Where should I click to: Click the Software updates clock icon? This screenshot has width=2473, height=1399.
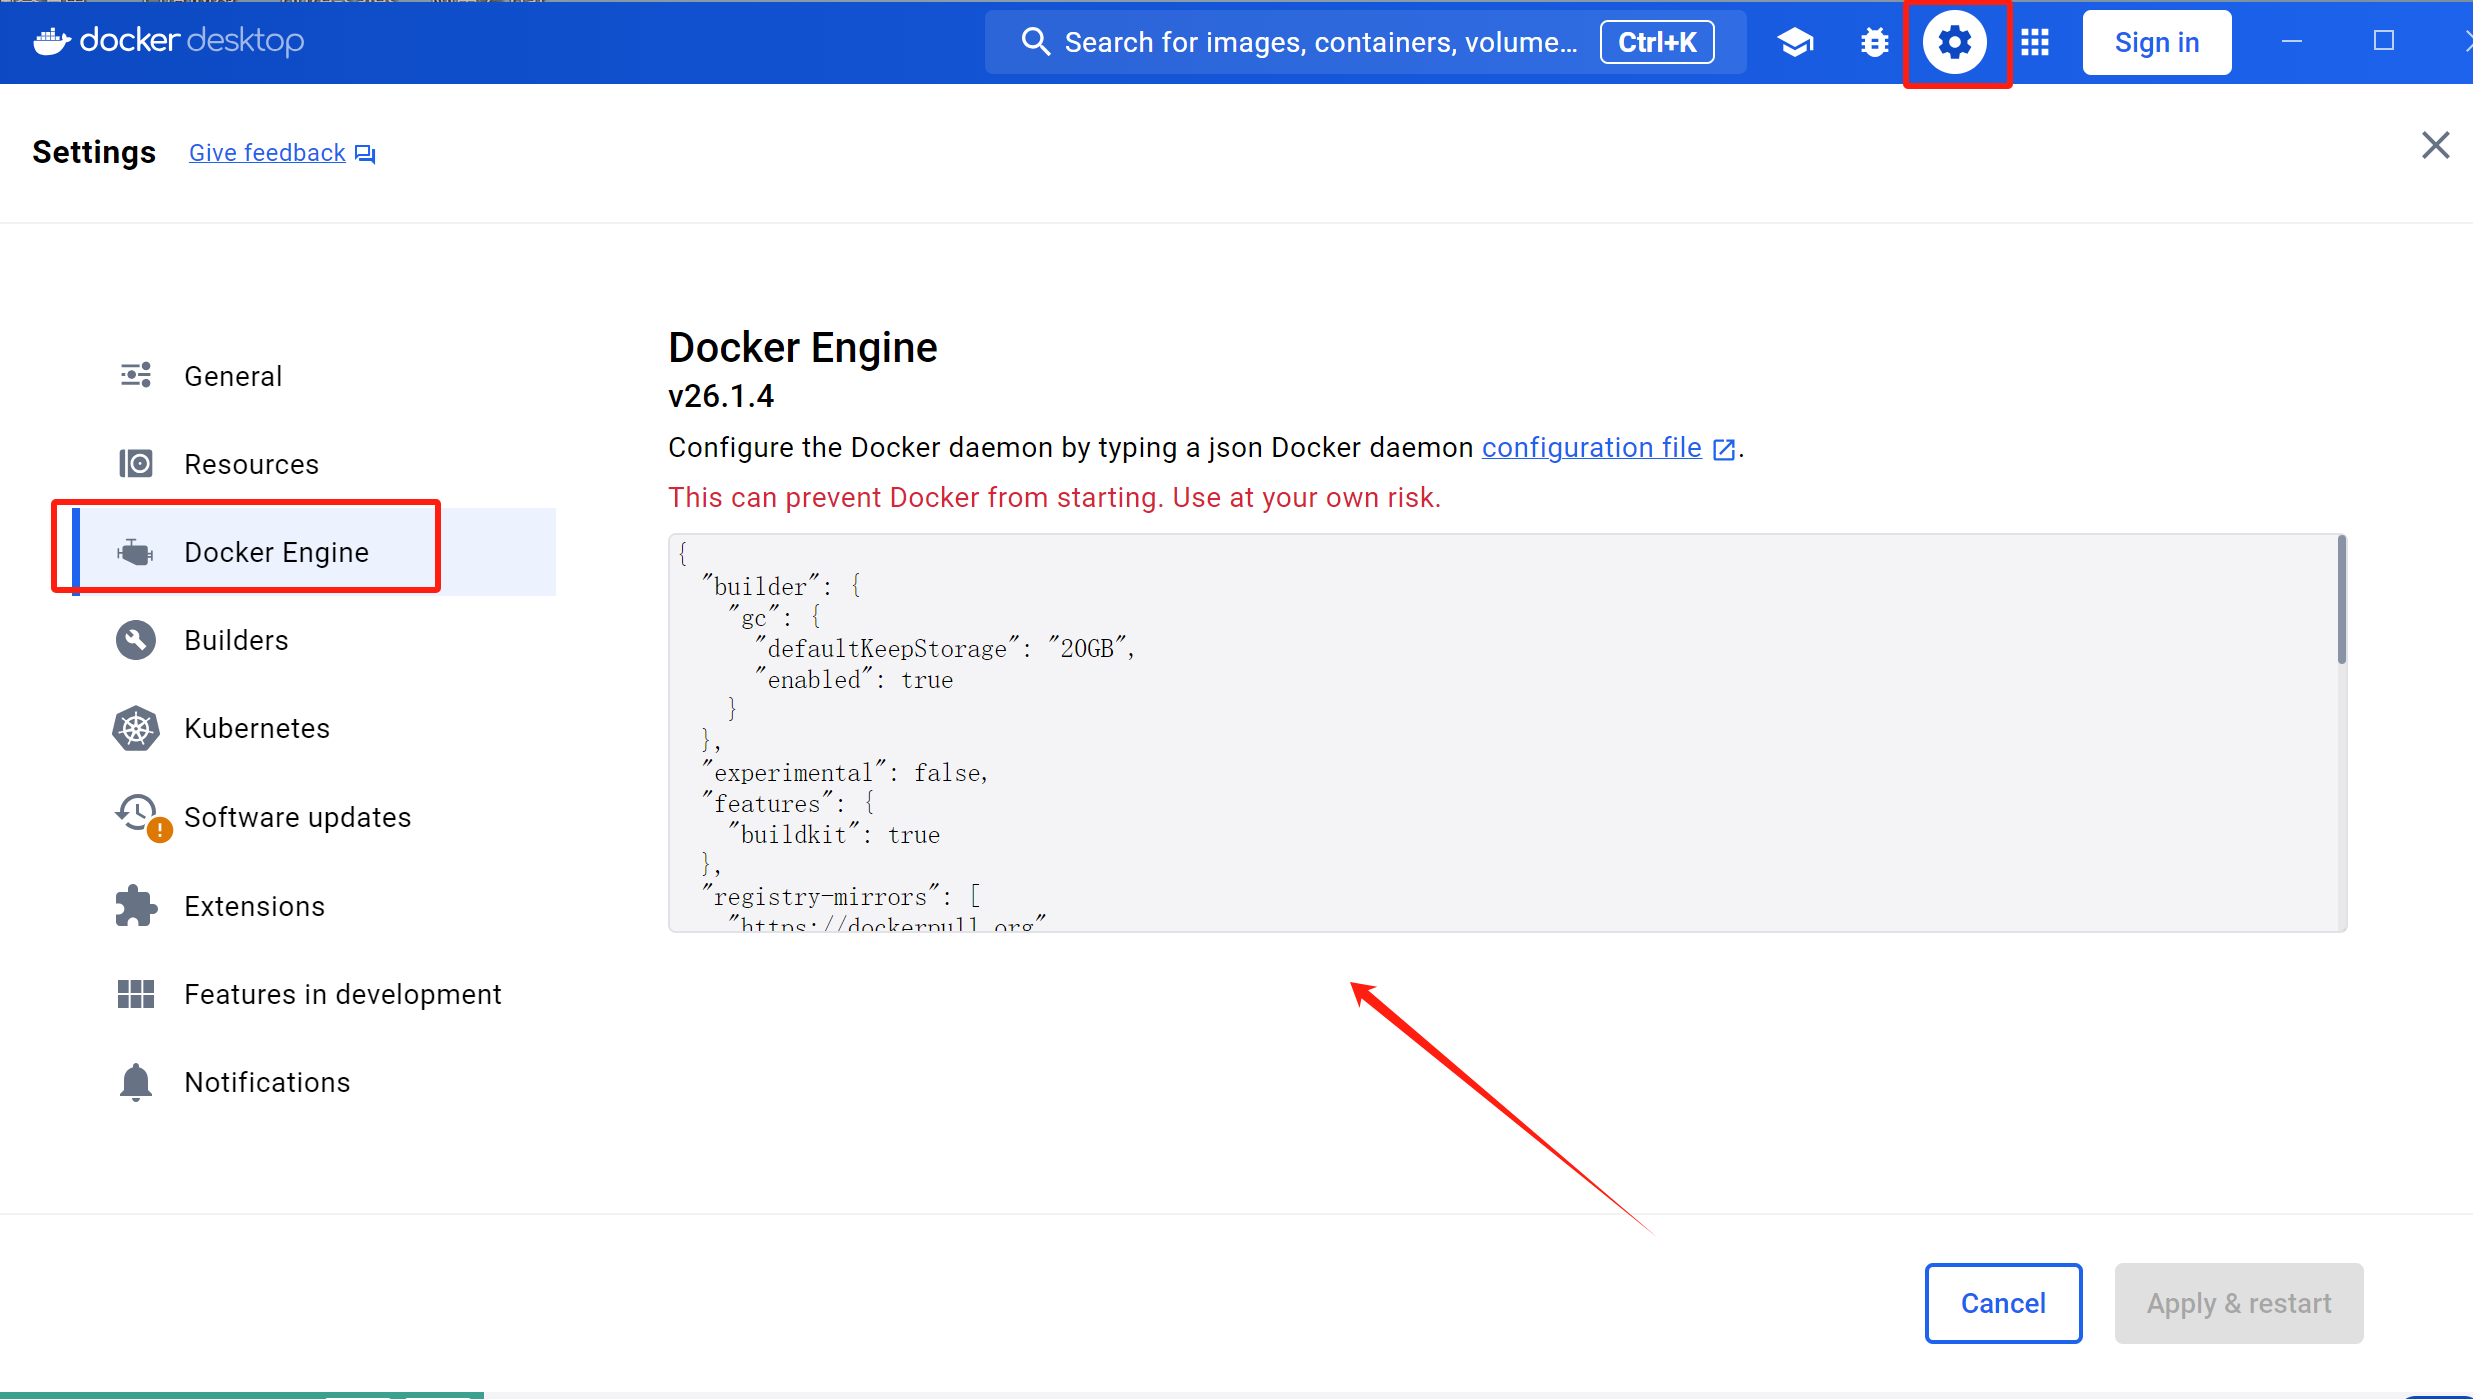coord(136,812)
